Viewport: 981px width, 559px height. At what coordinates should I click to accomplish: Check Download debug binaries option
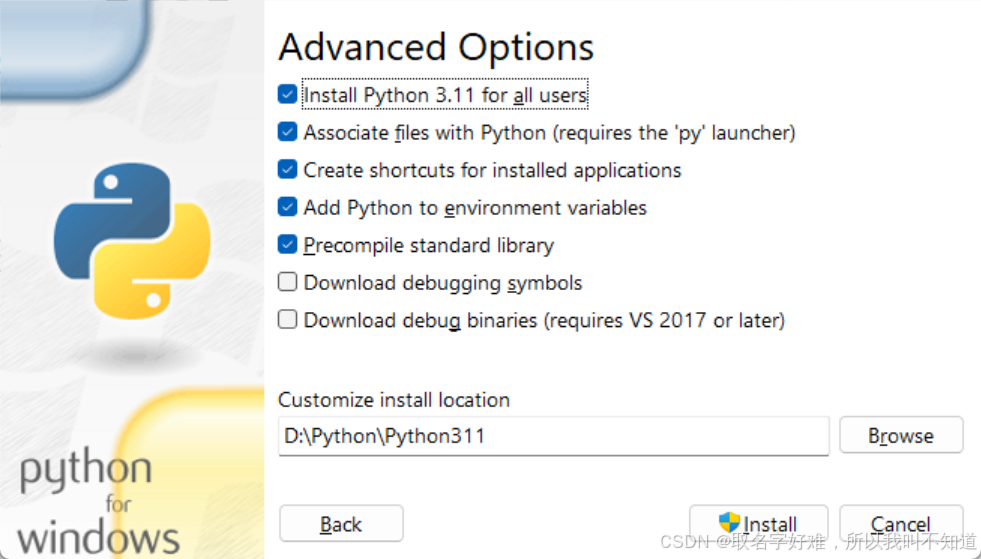pyautogui.click(x=287, y=320)
